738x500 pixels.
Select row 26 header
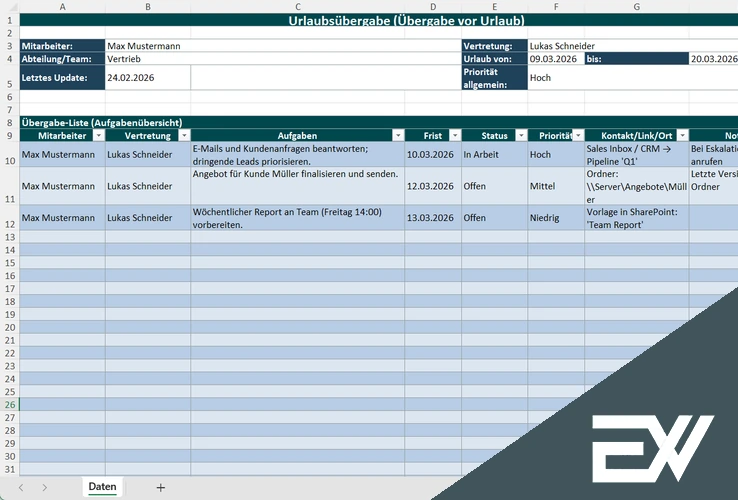point(10,404)
